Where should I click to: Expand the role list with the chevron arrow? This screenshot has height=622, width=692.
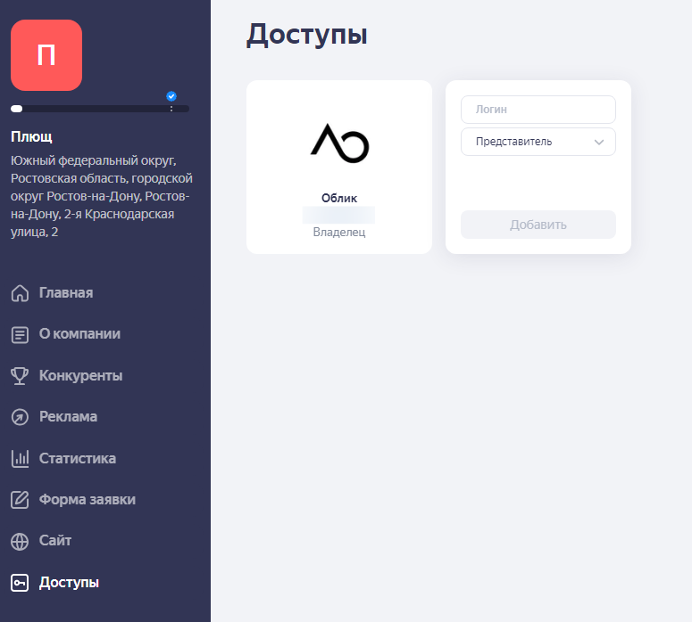click(x=599, y=142)
